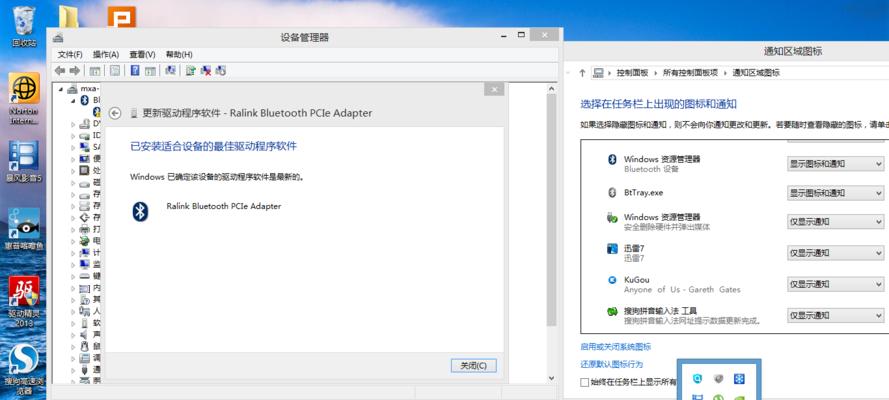Click the update driver software toolbar icon
Image resolution: width=889 pixels, height=400 pixels.
point(190,70)
